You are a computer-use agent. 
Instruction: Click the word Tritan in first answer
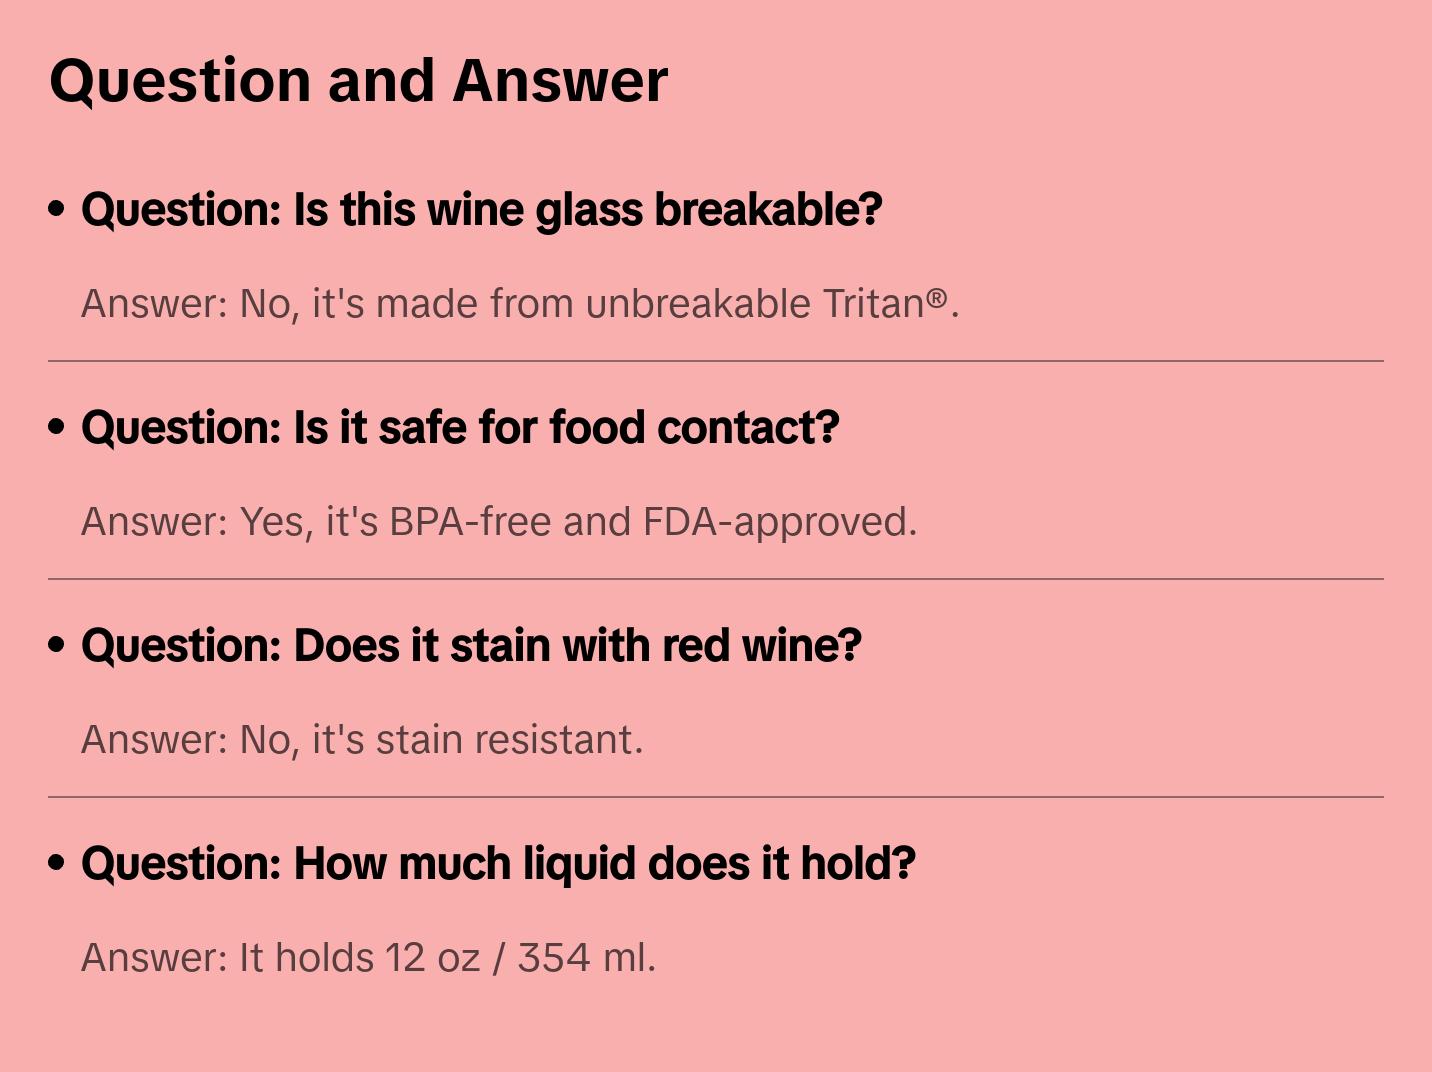[x=872, y=304]
